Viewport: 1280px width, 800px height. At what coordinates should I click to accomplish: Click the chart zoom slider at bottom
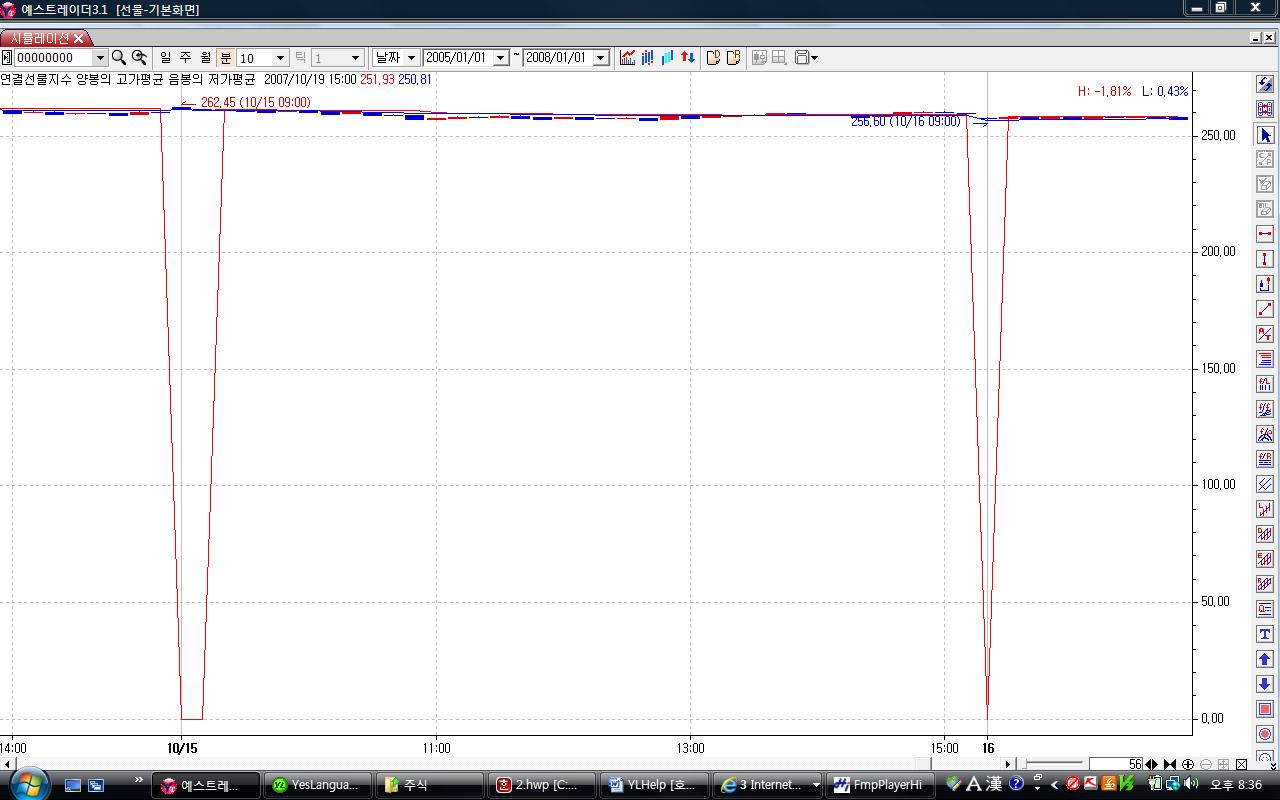[x=1052, y=764]
